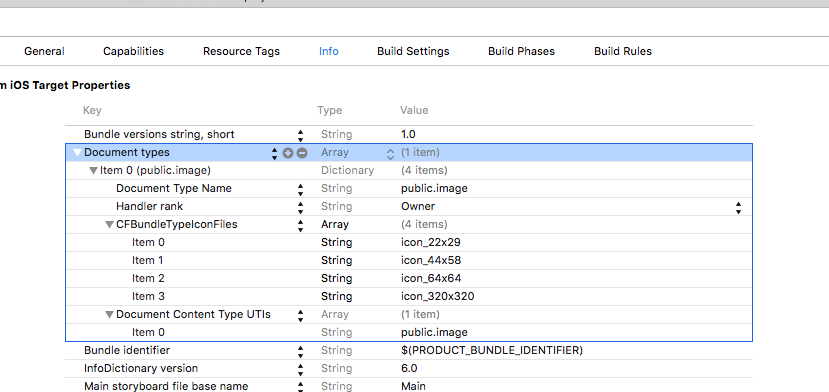Add a row with Document types plus icon

pos(288,153)
